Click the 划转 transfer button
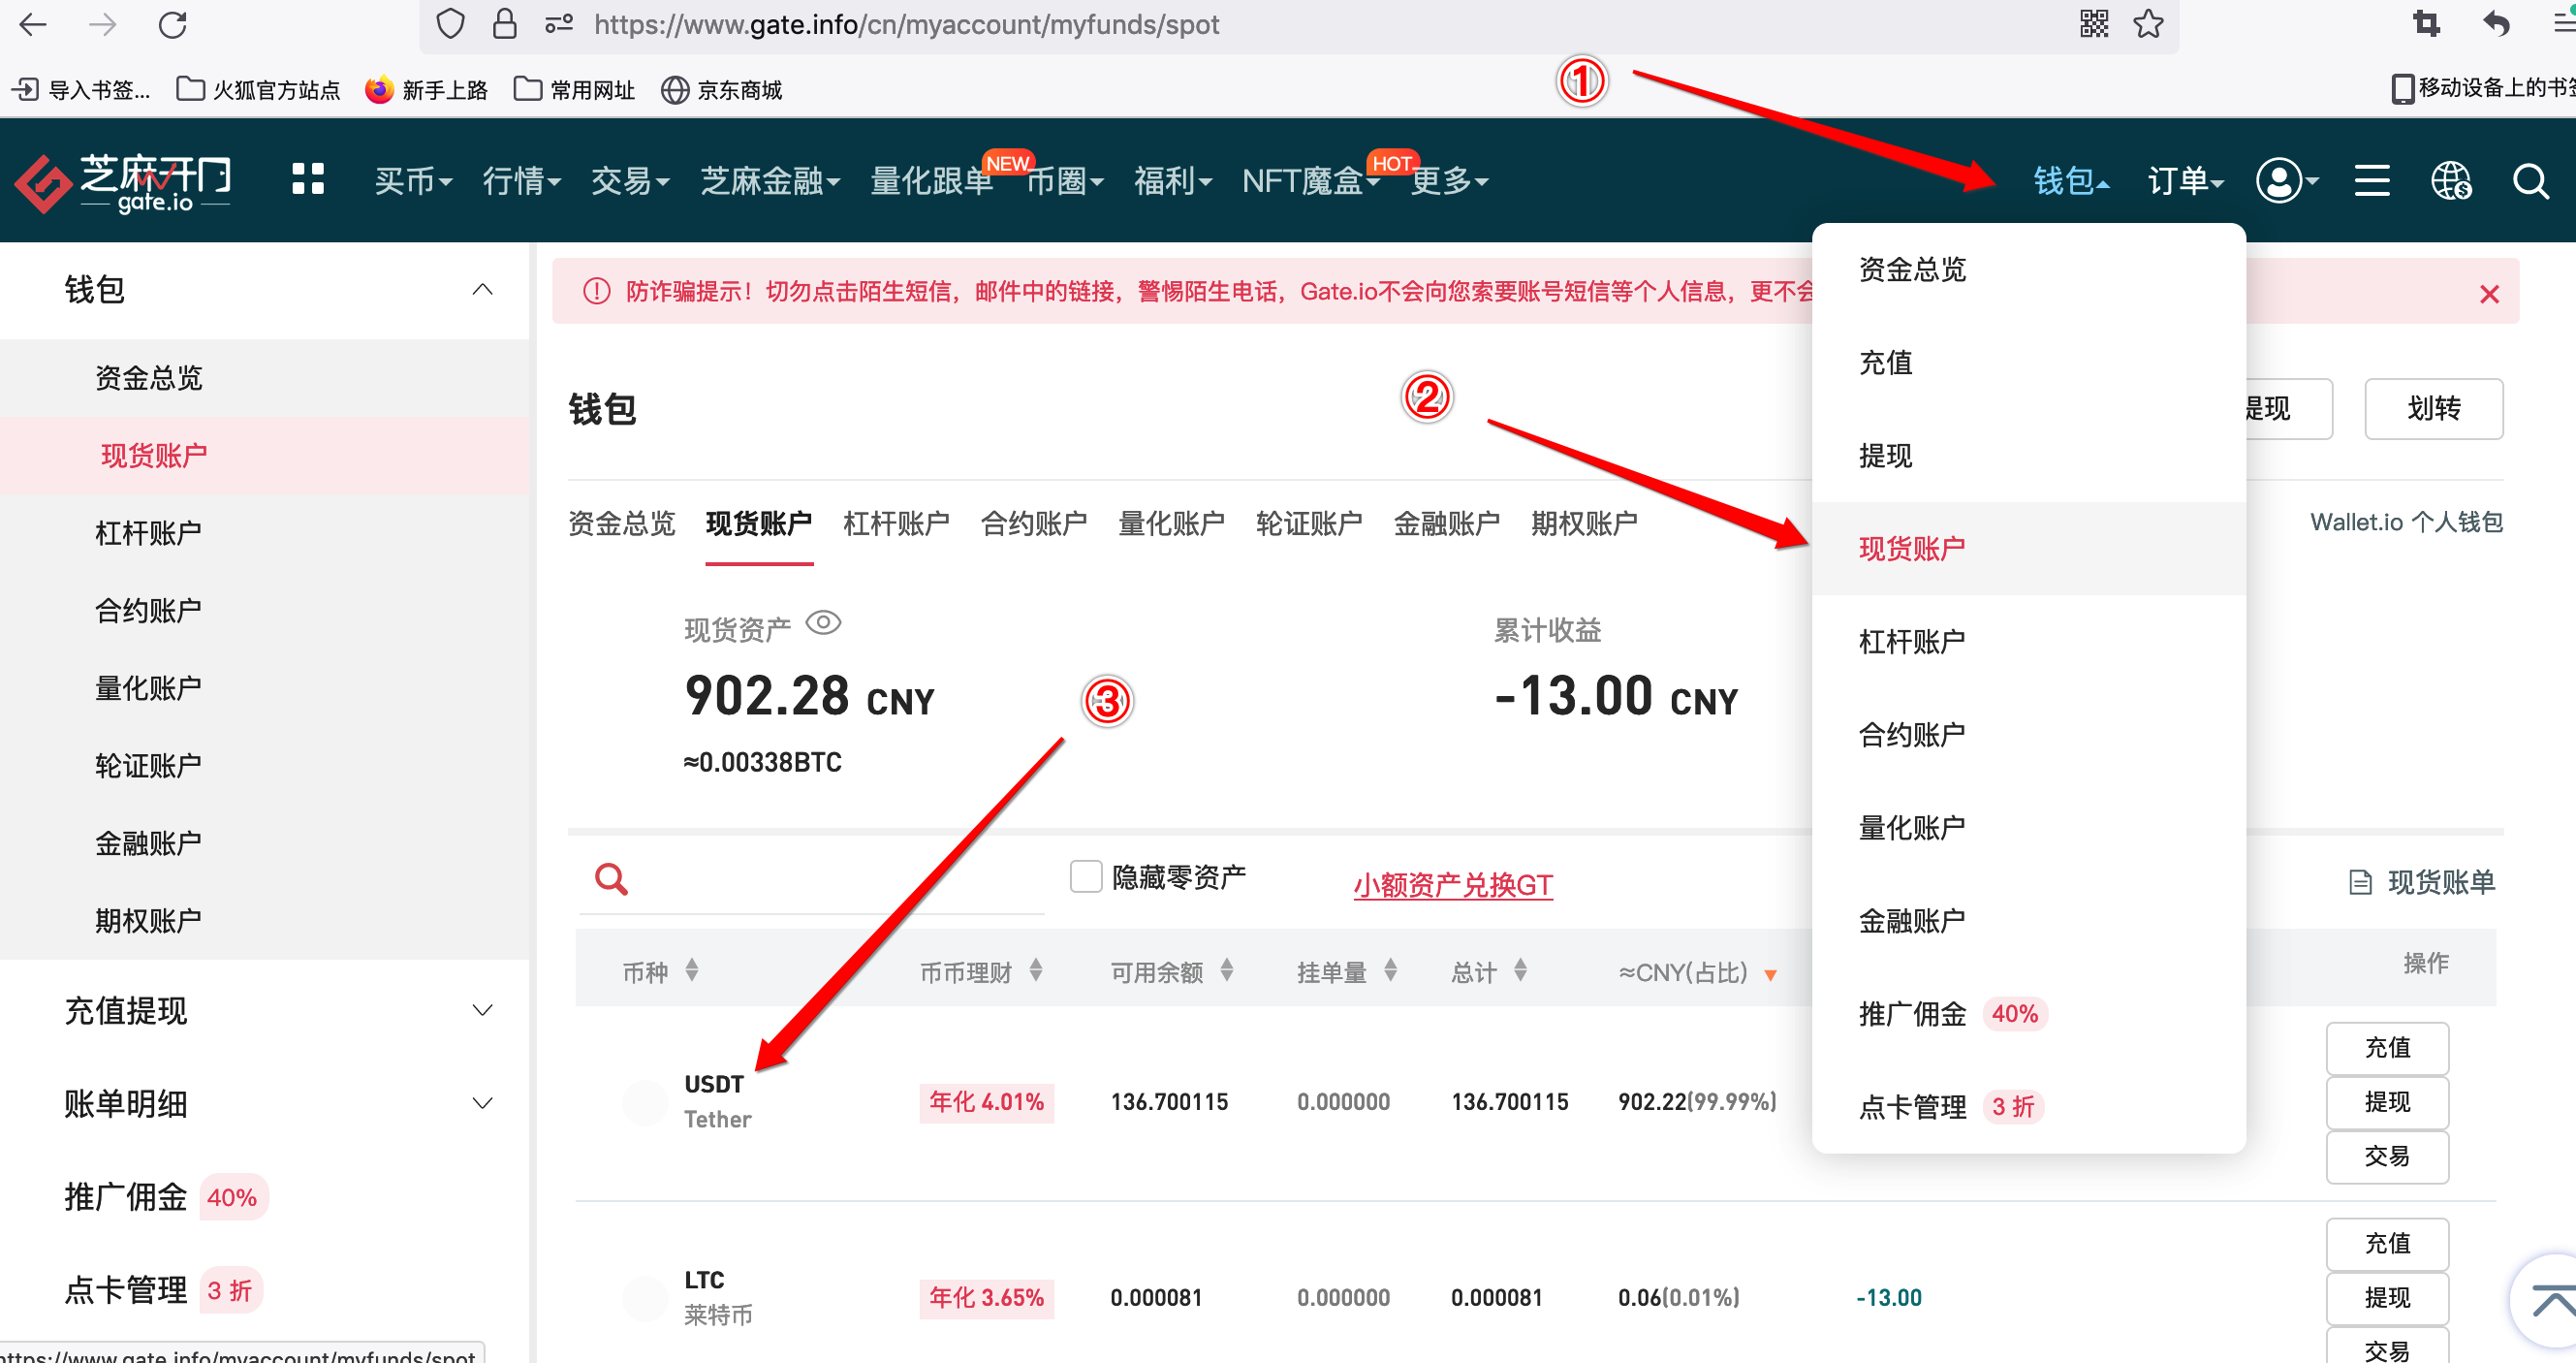2576x1363 pixels. [x=2433, y=409]
